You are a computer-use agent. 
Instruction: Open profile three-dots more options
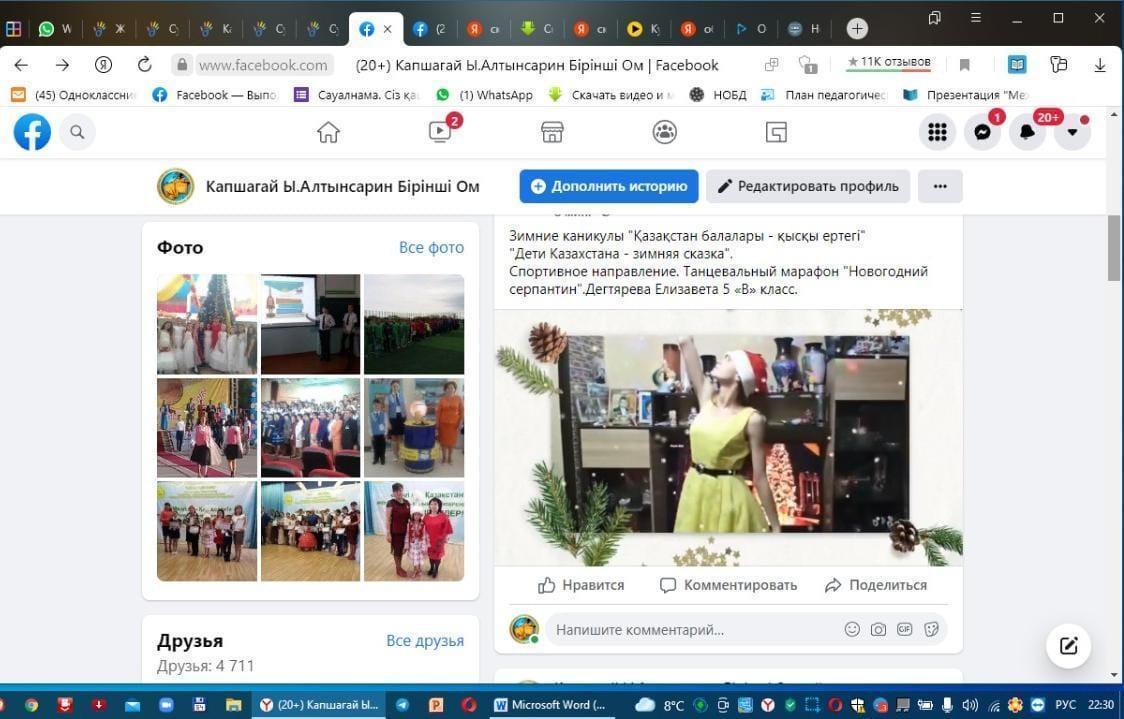pyautogui.click(x=939, y=186)
